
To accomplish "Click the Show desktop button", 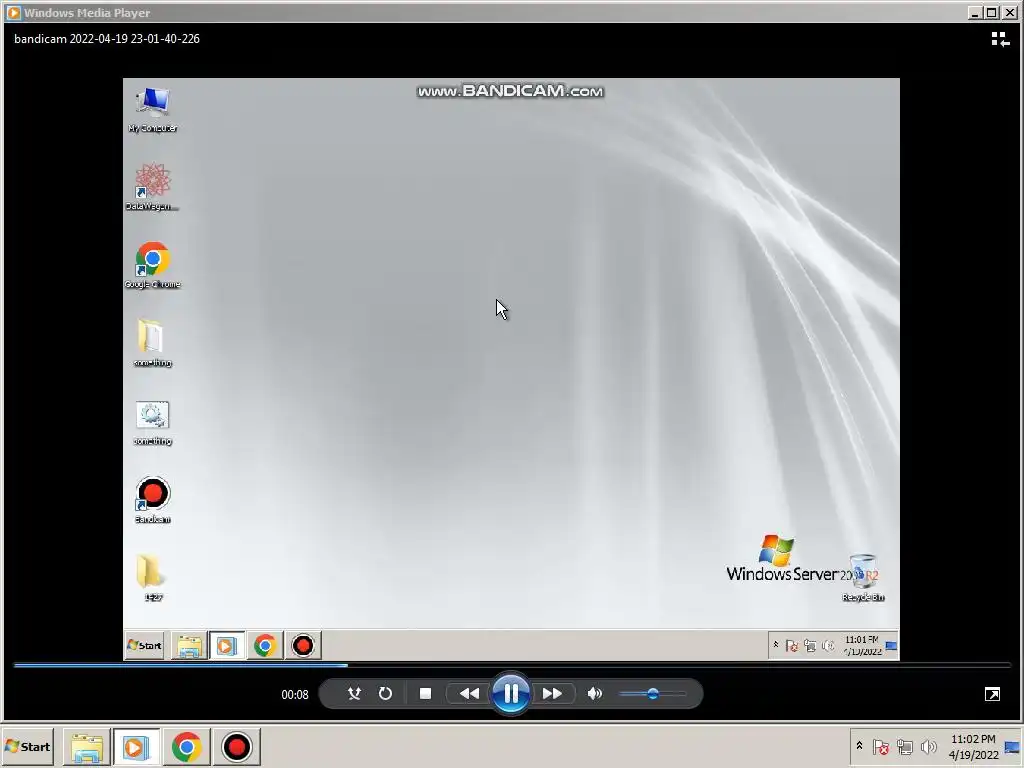I will click(x=1012, y=747).
